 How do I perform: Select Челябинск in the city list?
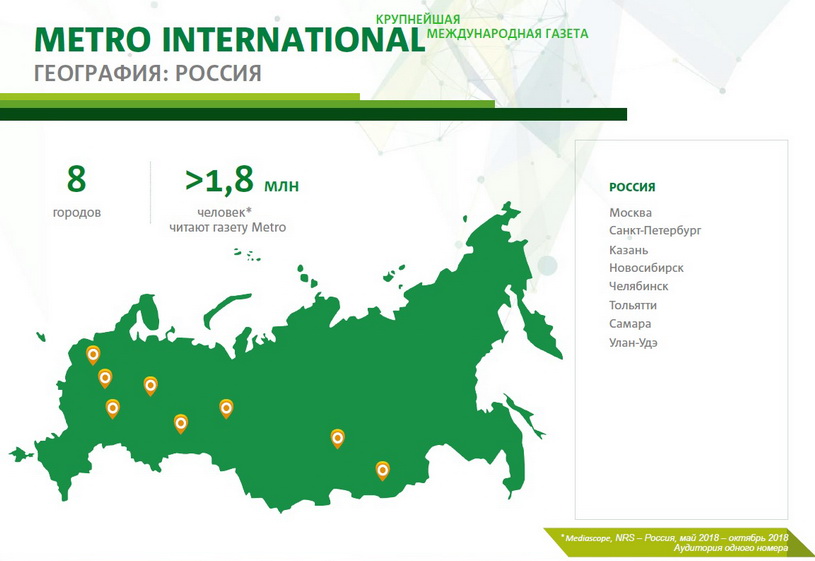(638, 286)
